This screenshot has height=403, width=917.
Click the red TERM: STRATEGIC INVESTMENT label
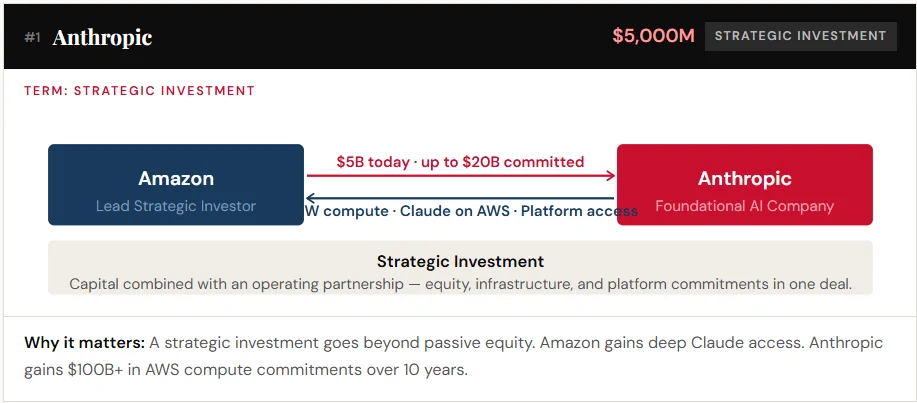[139, 91]
